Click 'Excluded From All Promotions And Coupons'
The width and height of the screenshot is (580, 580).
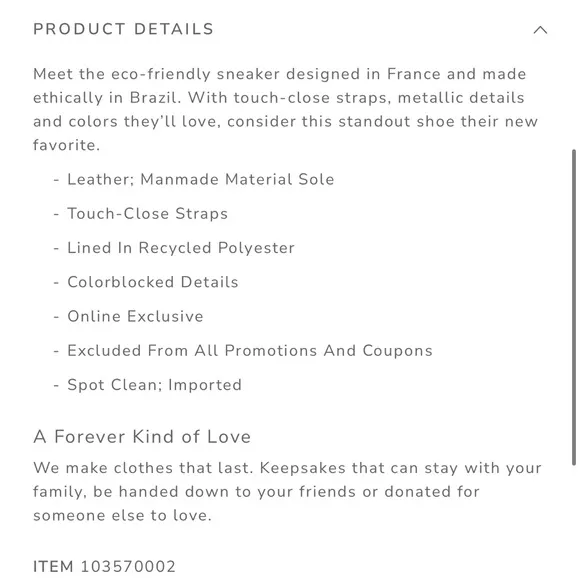coord(250,351)
